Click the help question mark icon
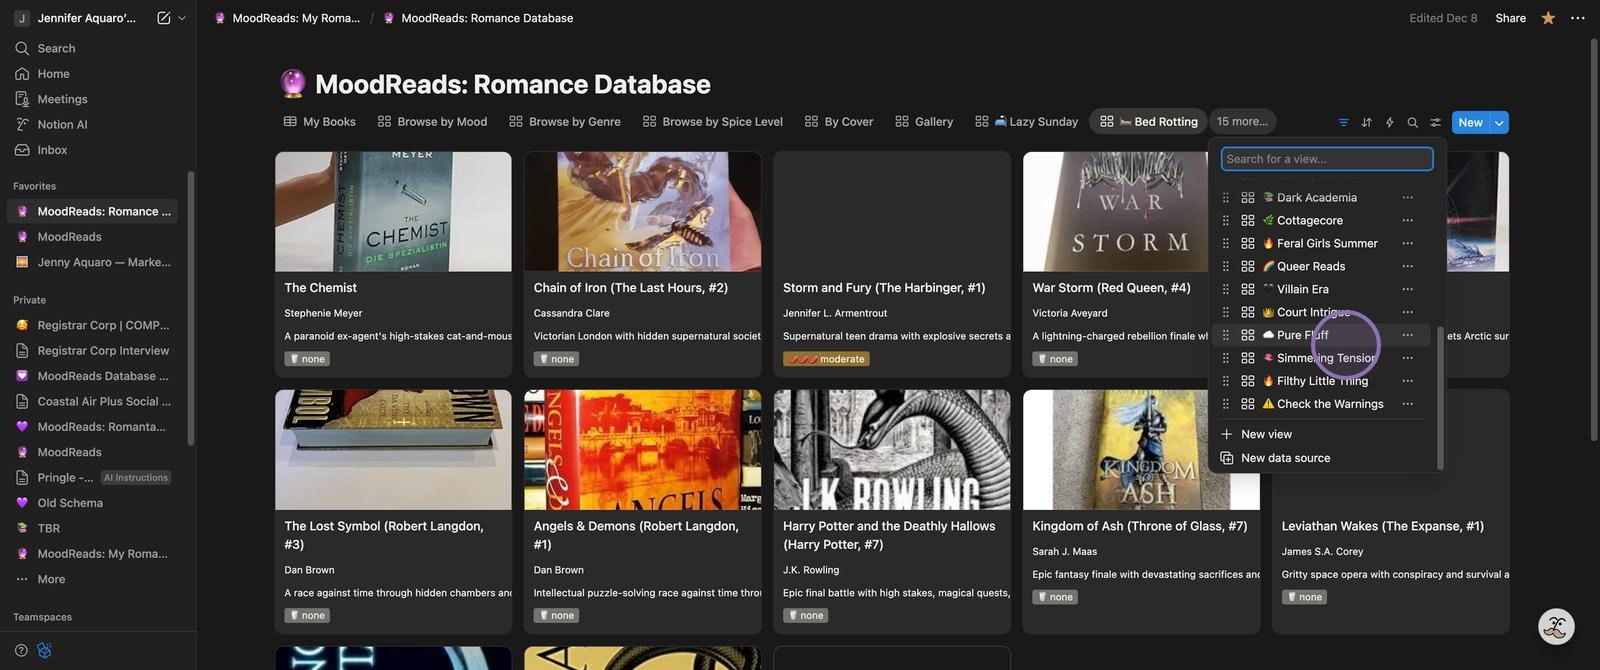This screenshot has width=1600, height=670. (21, 651)
